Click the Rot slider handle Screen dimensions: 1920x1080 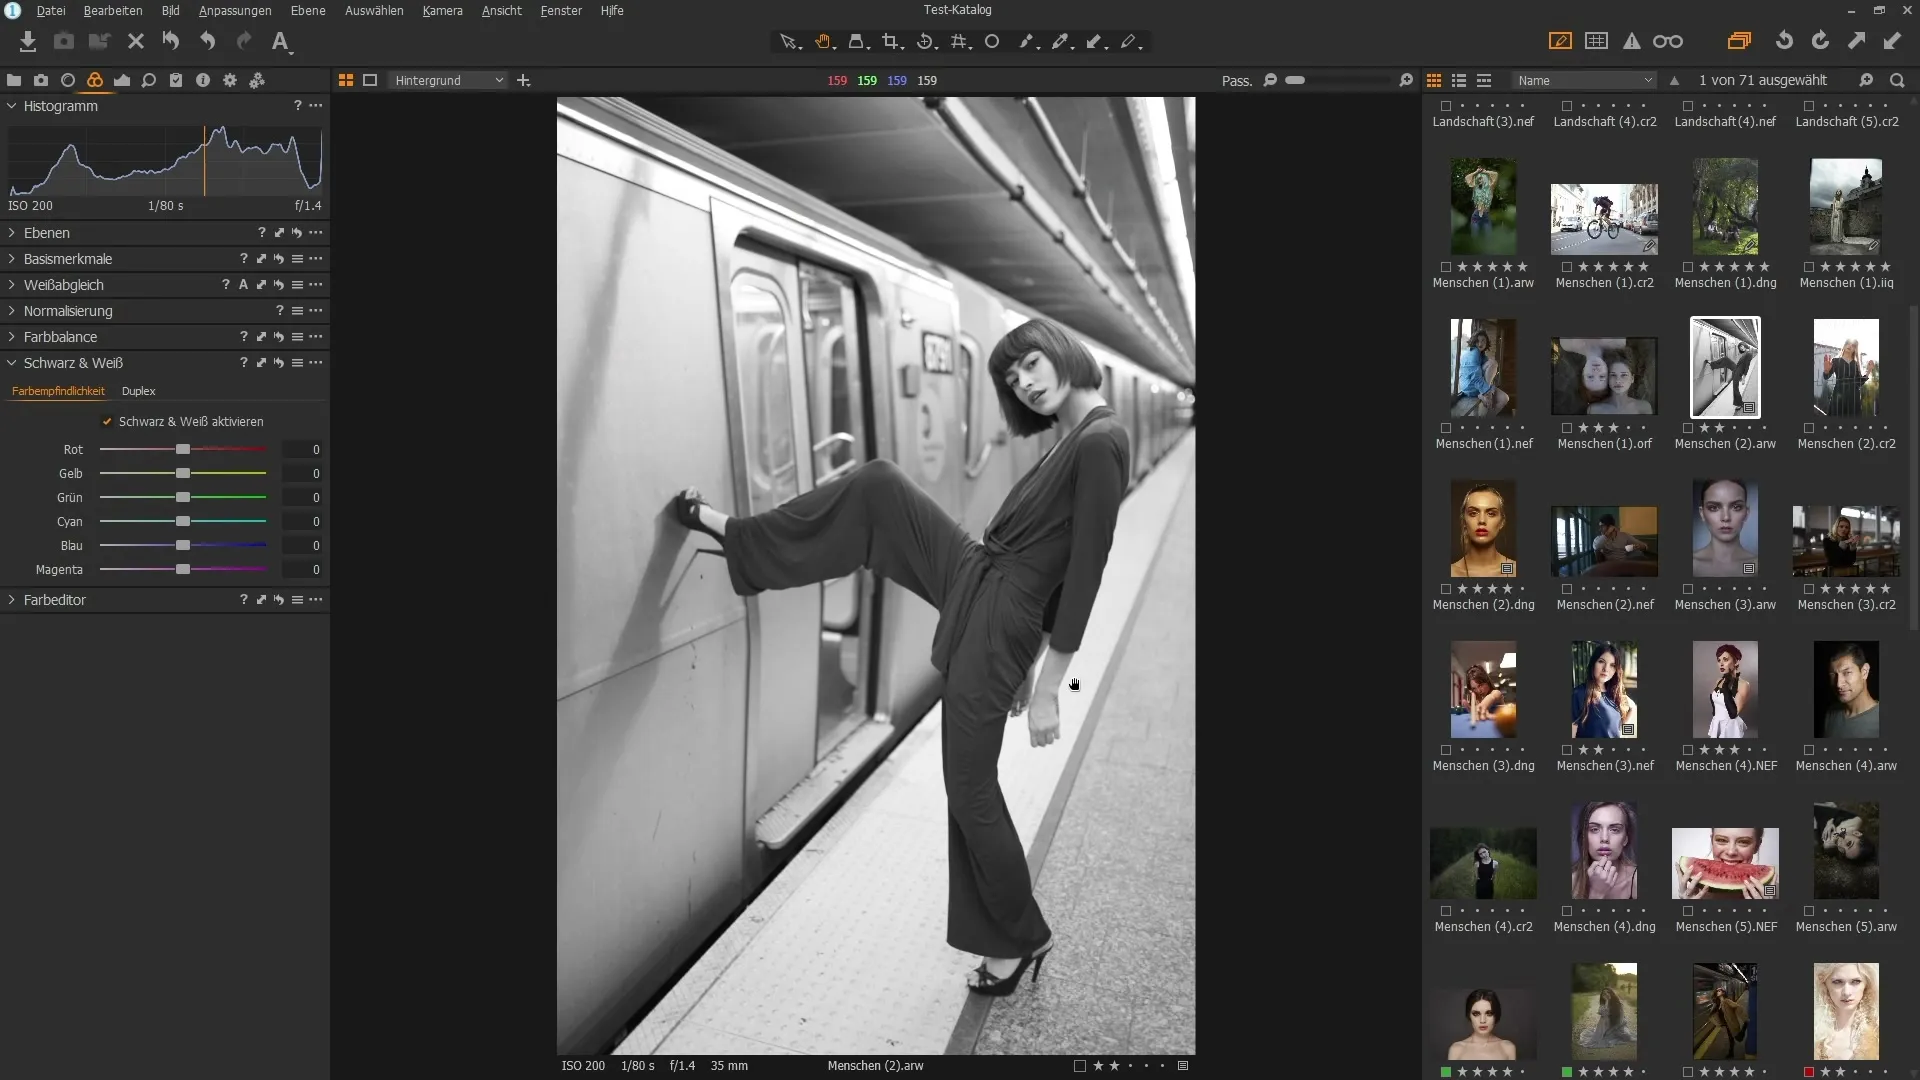(183, 449)
